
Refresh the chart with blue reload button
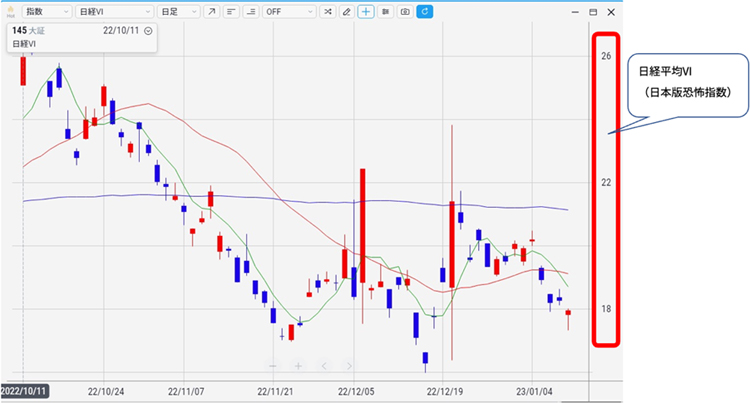[425, 11]
